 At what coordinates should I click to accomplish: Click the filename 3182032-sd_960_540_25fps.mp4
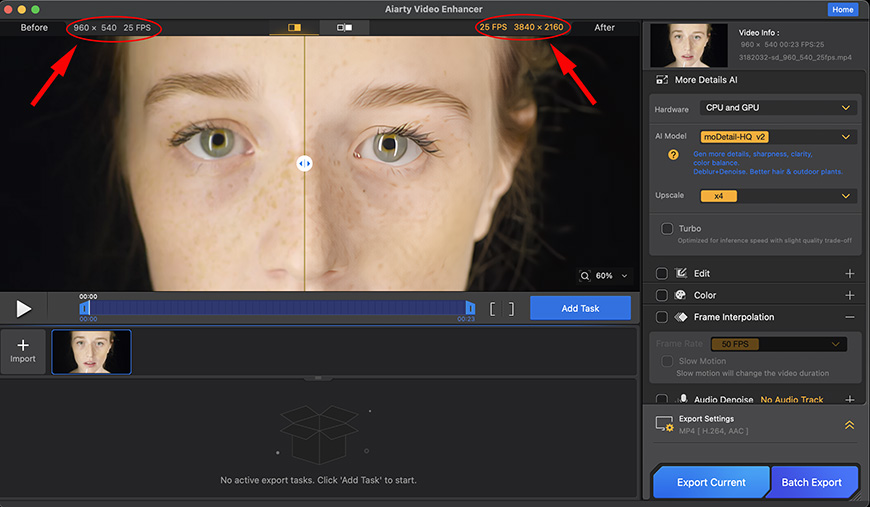pyautogui.click(x=795, y=57)
